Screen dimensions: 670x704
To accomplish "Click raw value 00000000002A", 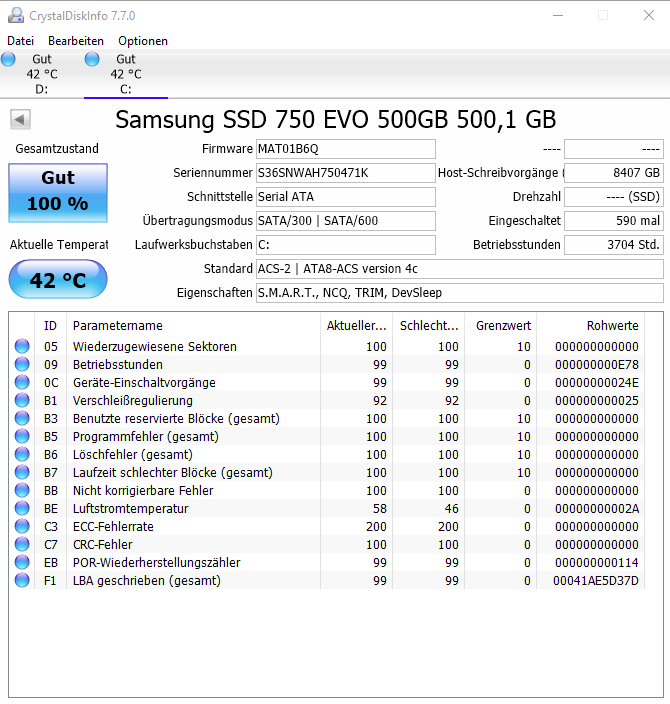I will pyautogui.click(x=596, y=509).
